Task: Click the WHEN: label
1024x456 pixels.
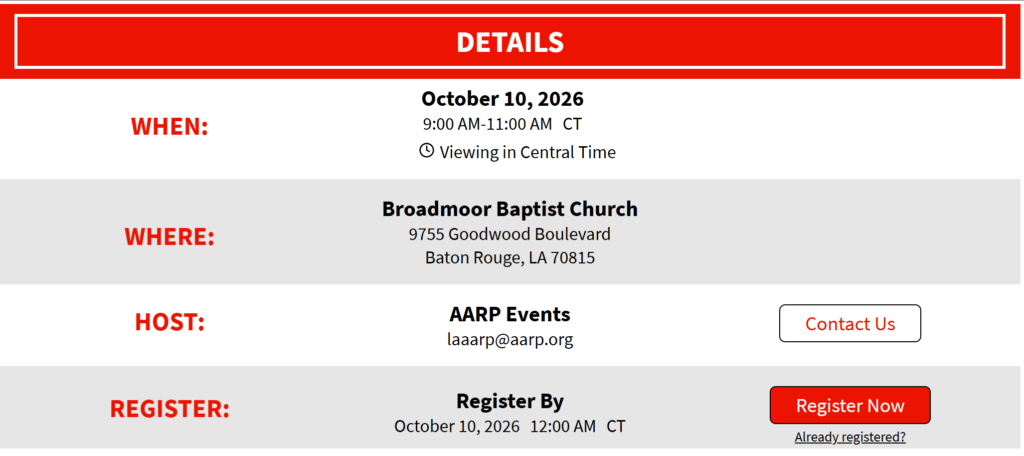Action: tap(170, 126)
